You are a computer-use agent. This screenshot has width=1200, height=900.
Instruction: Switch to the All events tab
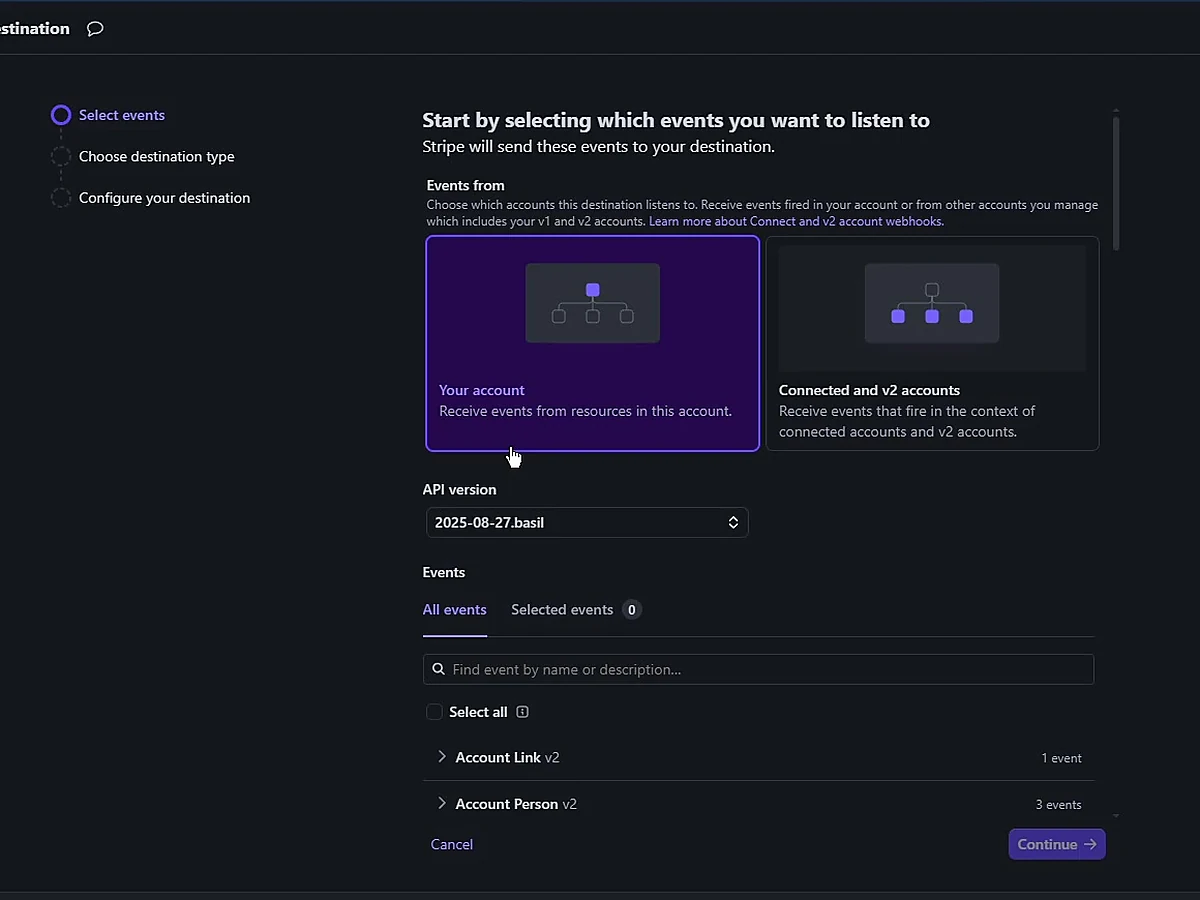click(455, 610)
